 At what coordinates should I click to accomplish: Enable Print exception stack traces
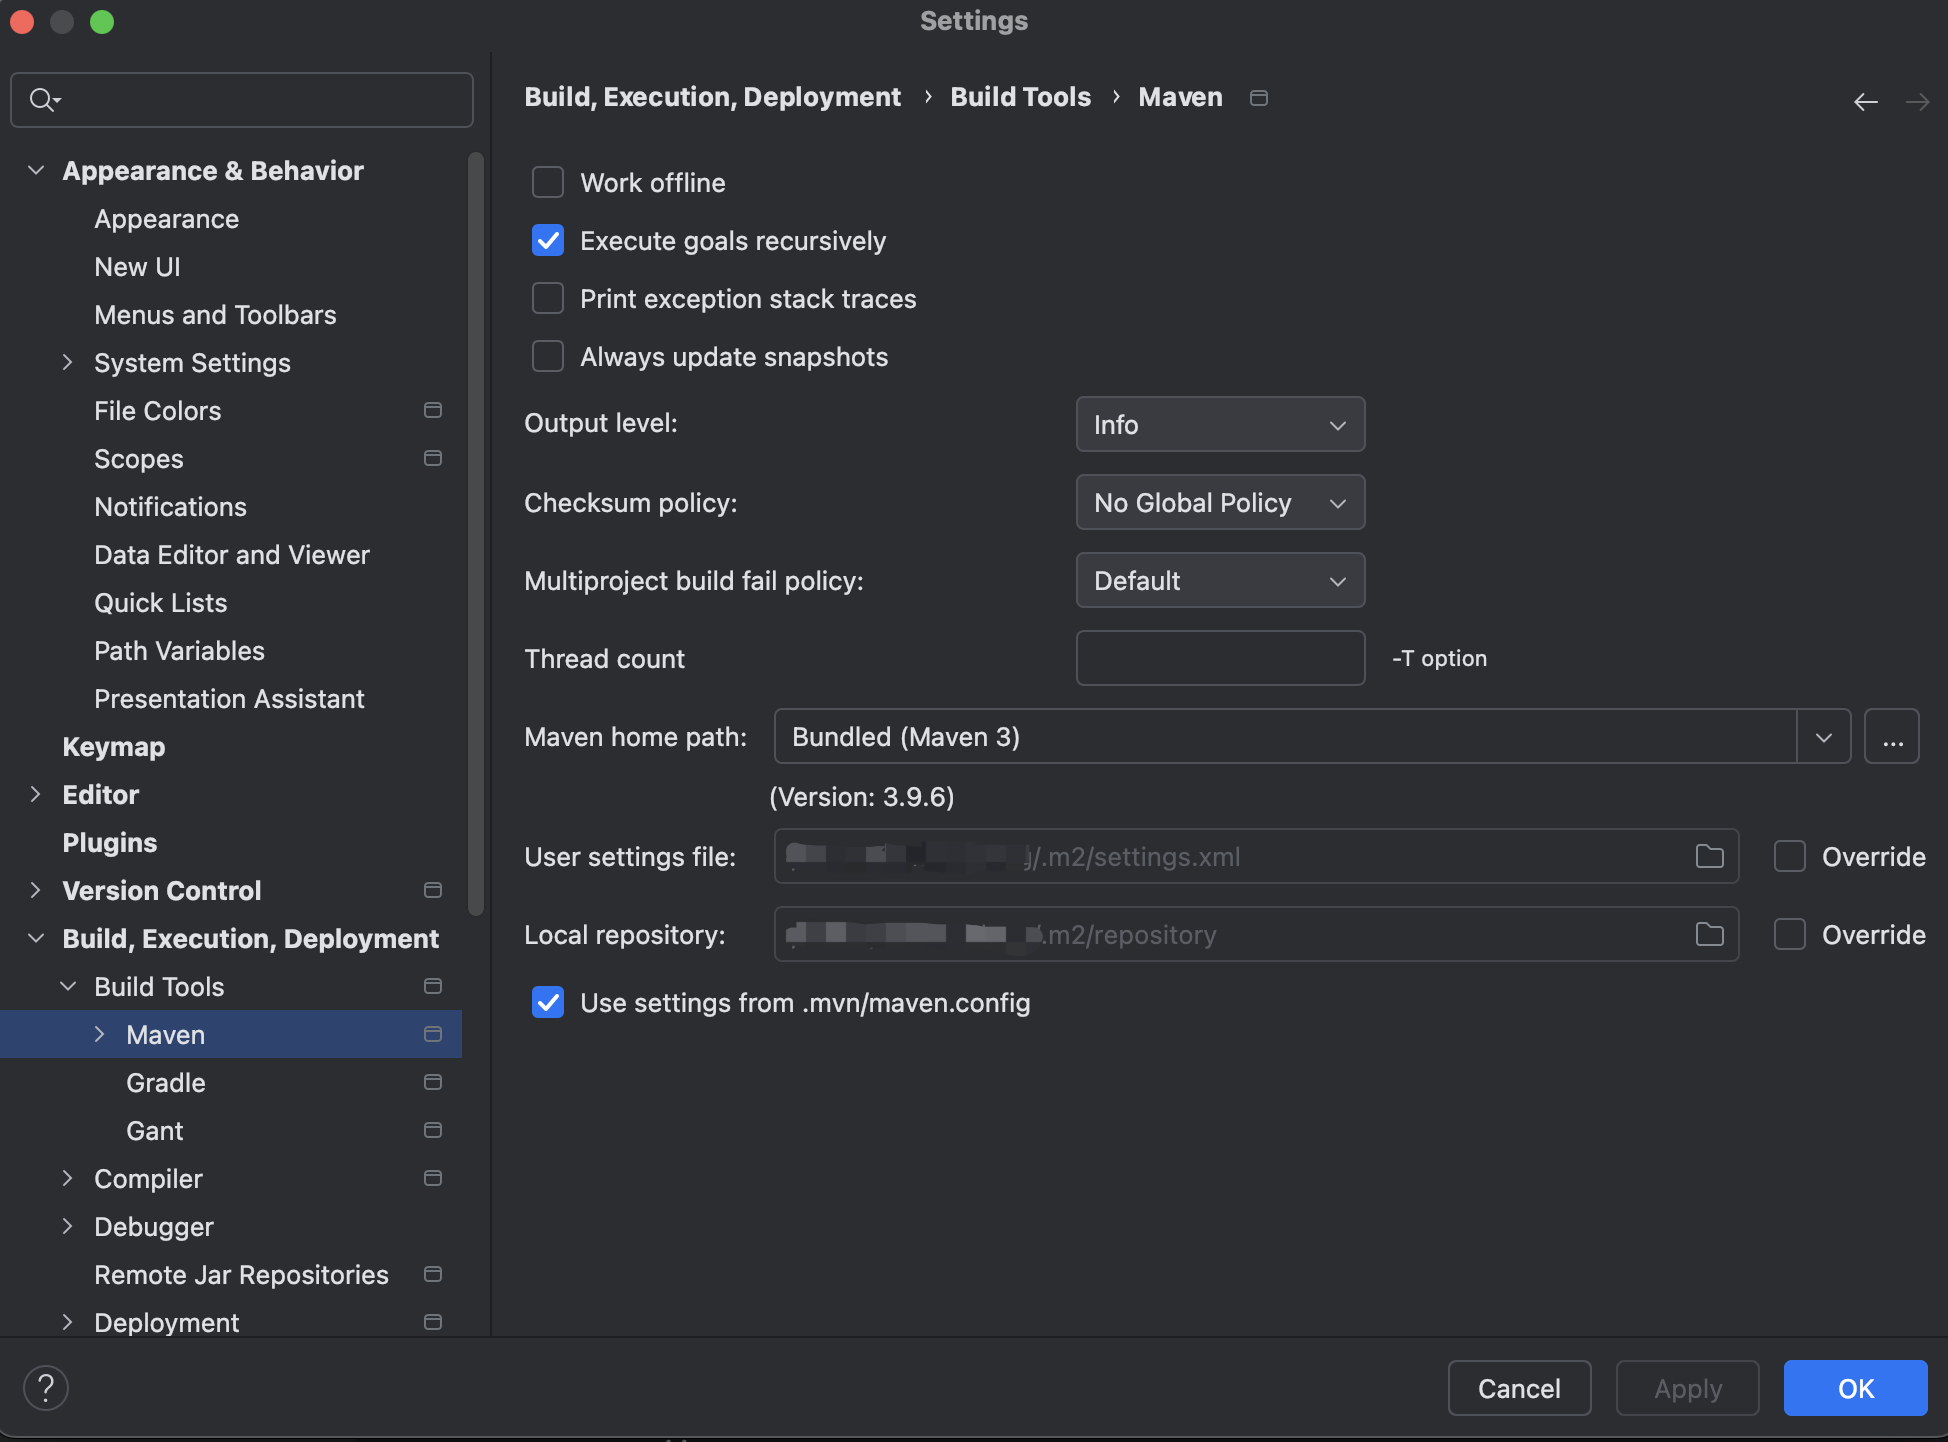tap(548, 298)
